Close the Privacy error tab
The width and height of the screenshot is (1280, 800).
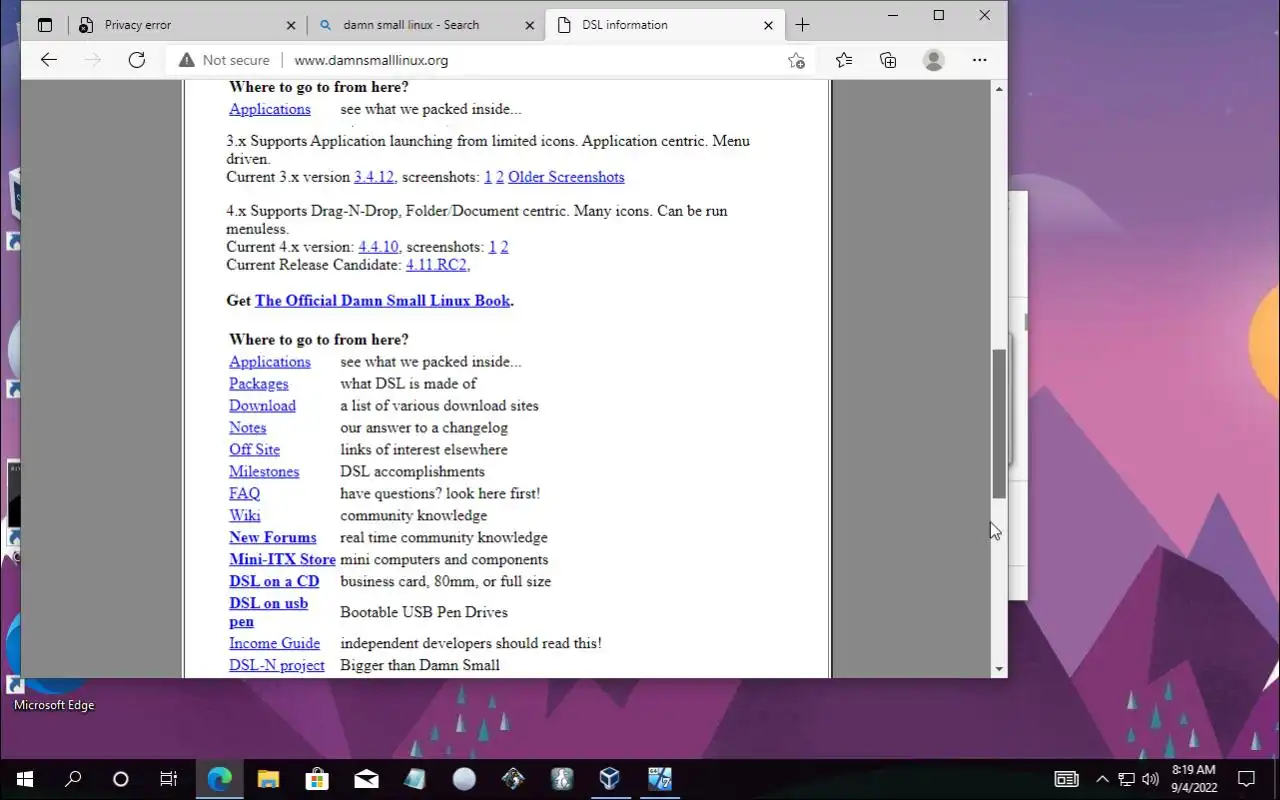[291, 25]
